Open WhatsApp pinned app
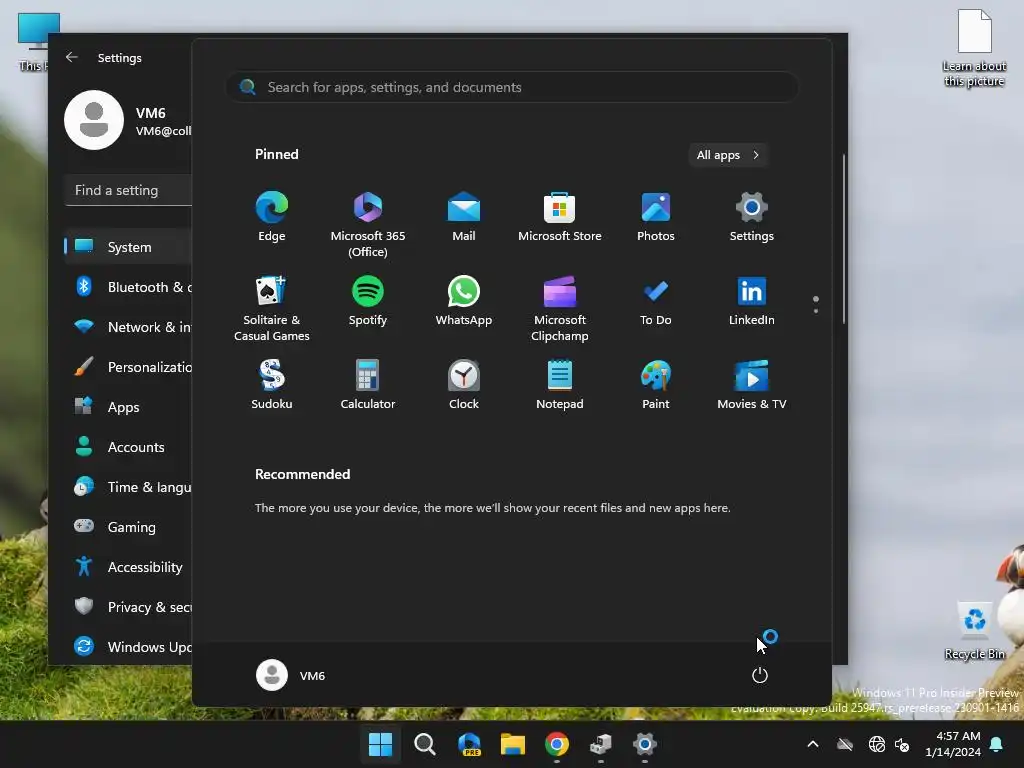This screenshot has height=768, width=1024. 464,301
